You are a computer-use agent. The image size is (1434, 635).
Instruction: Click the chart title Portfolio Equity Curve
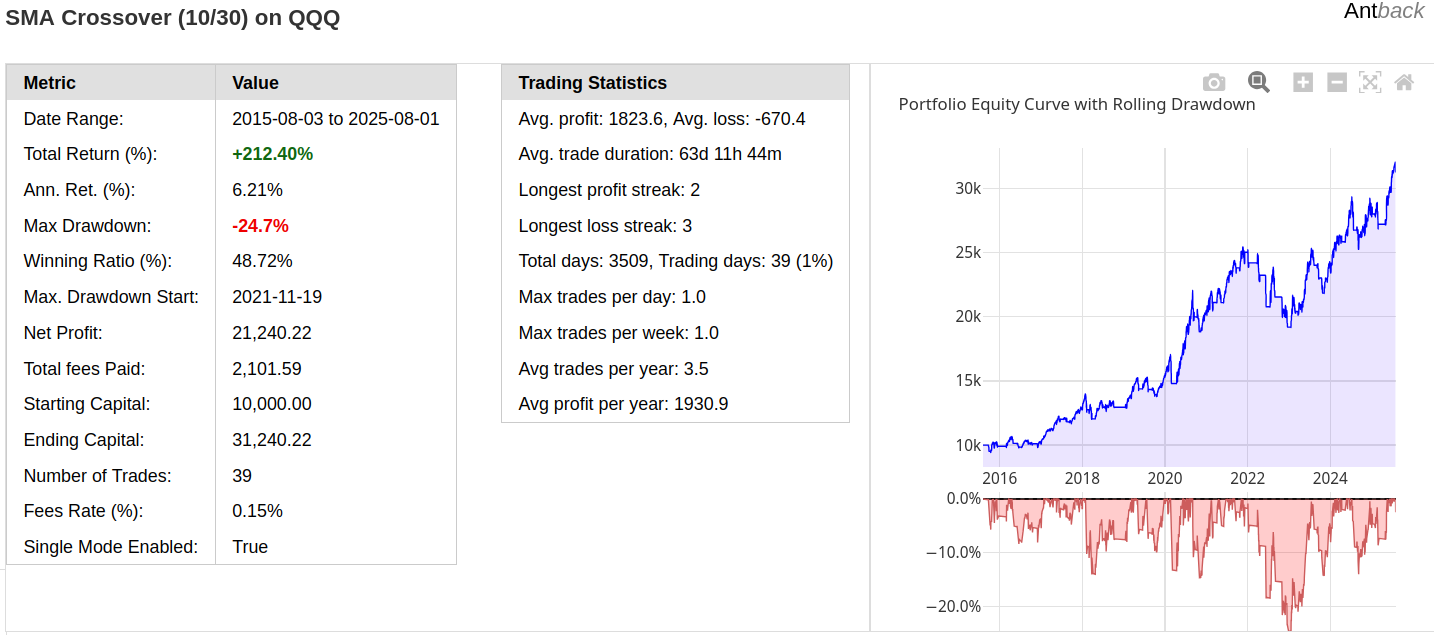(1077, 104)
